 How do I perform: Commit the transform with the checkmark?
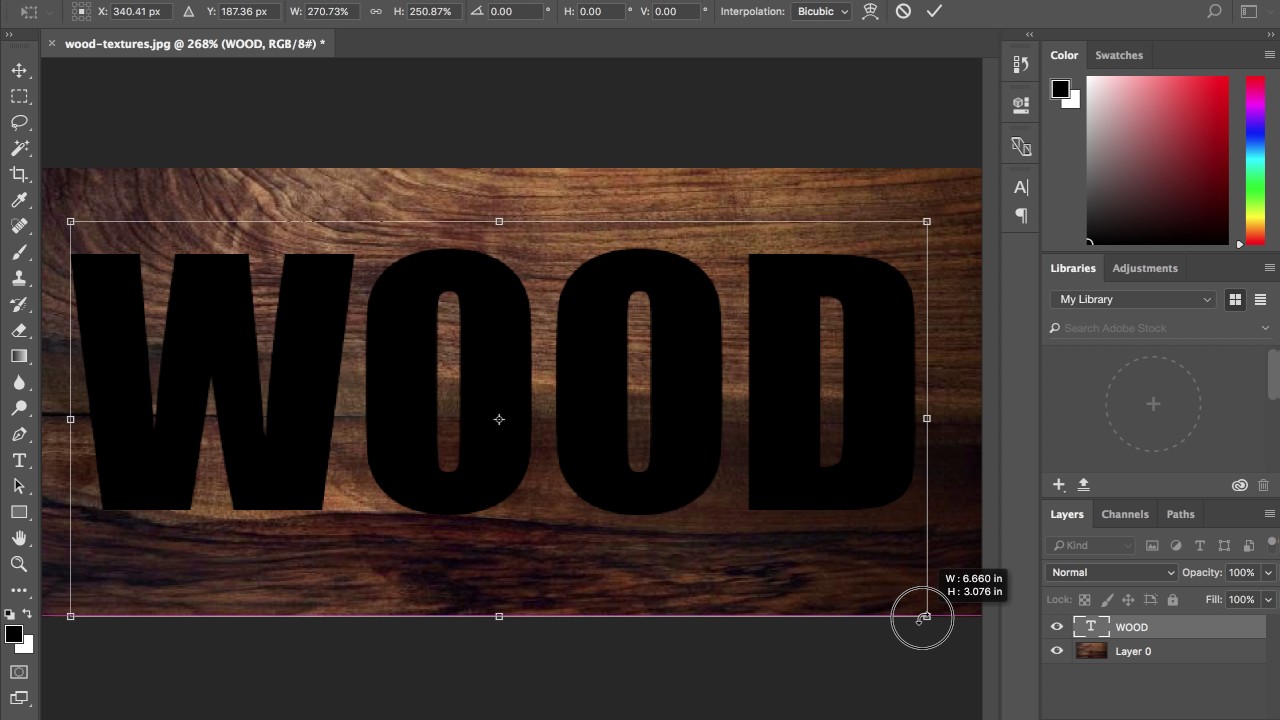[934, 11]
